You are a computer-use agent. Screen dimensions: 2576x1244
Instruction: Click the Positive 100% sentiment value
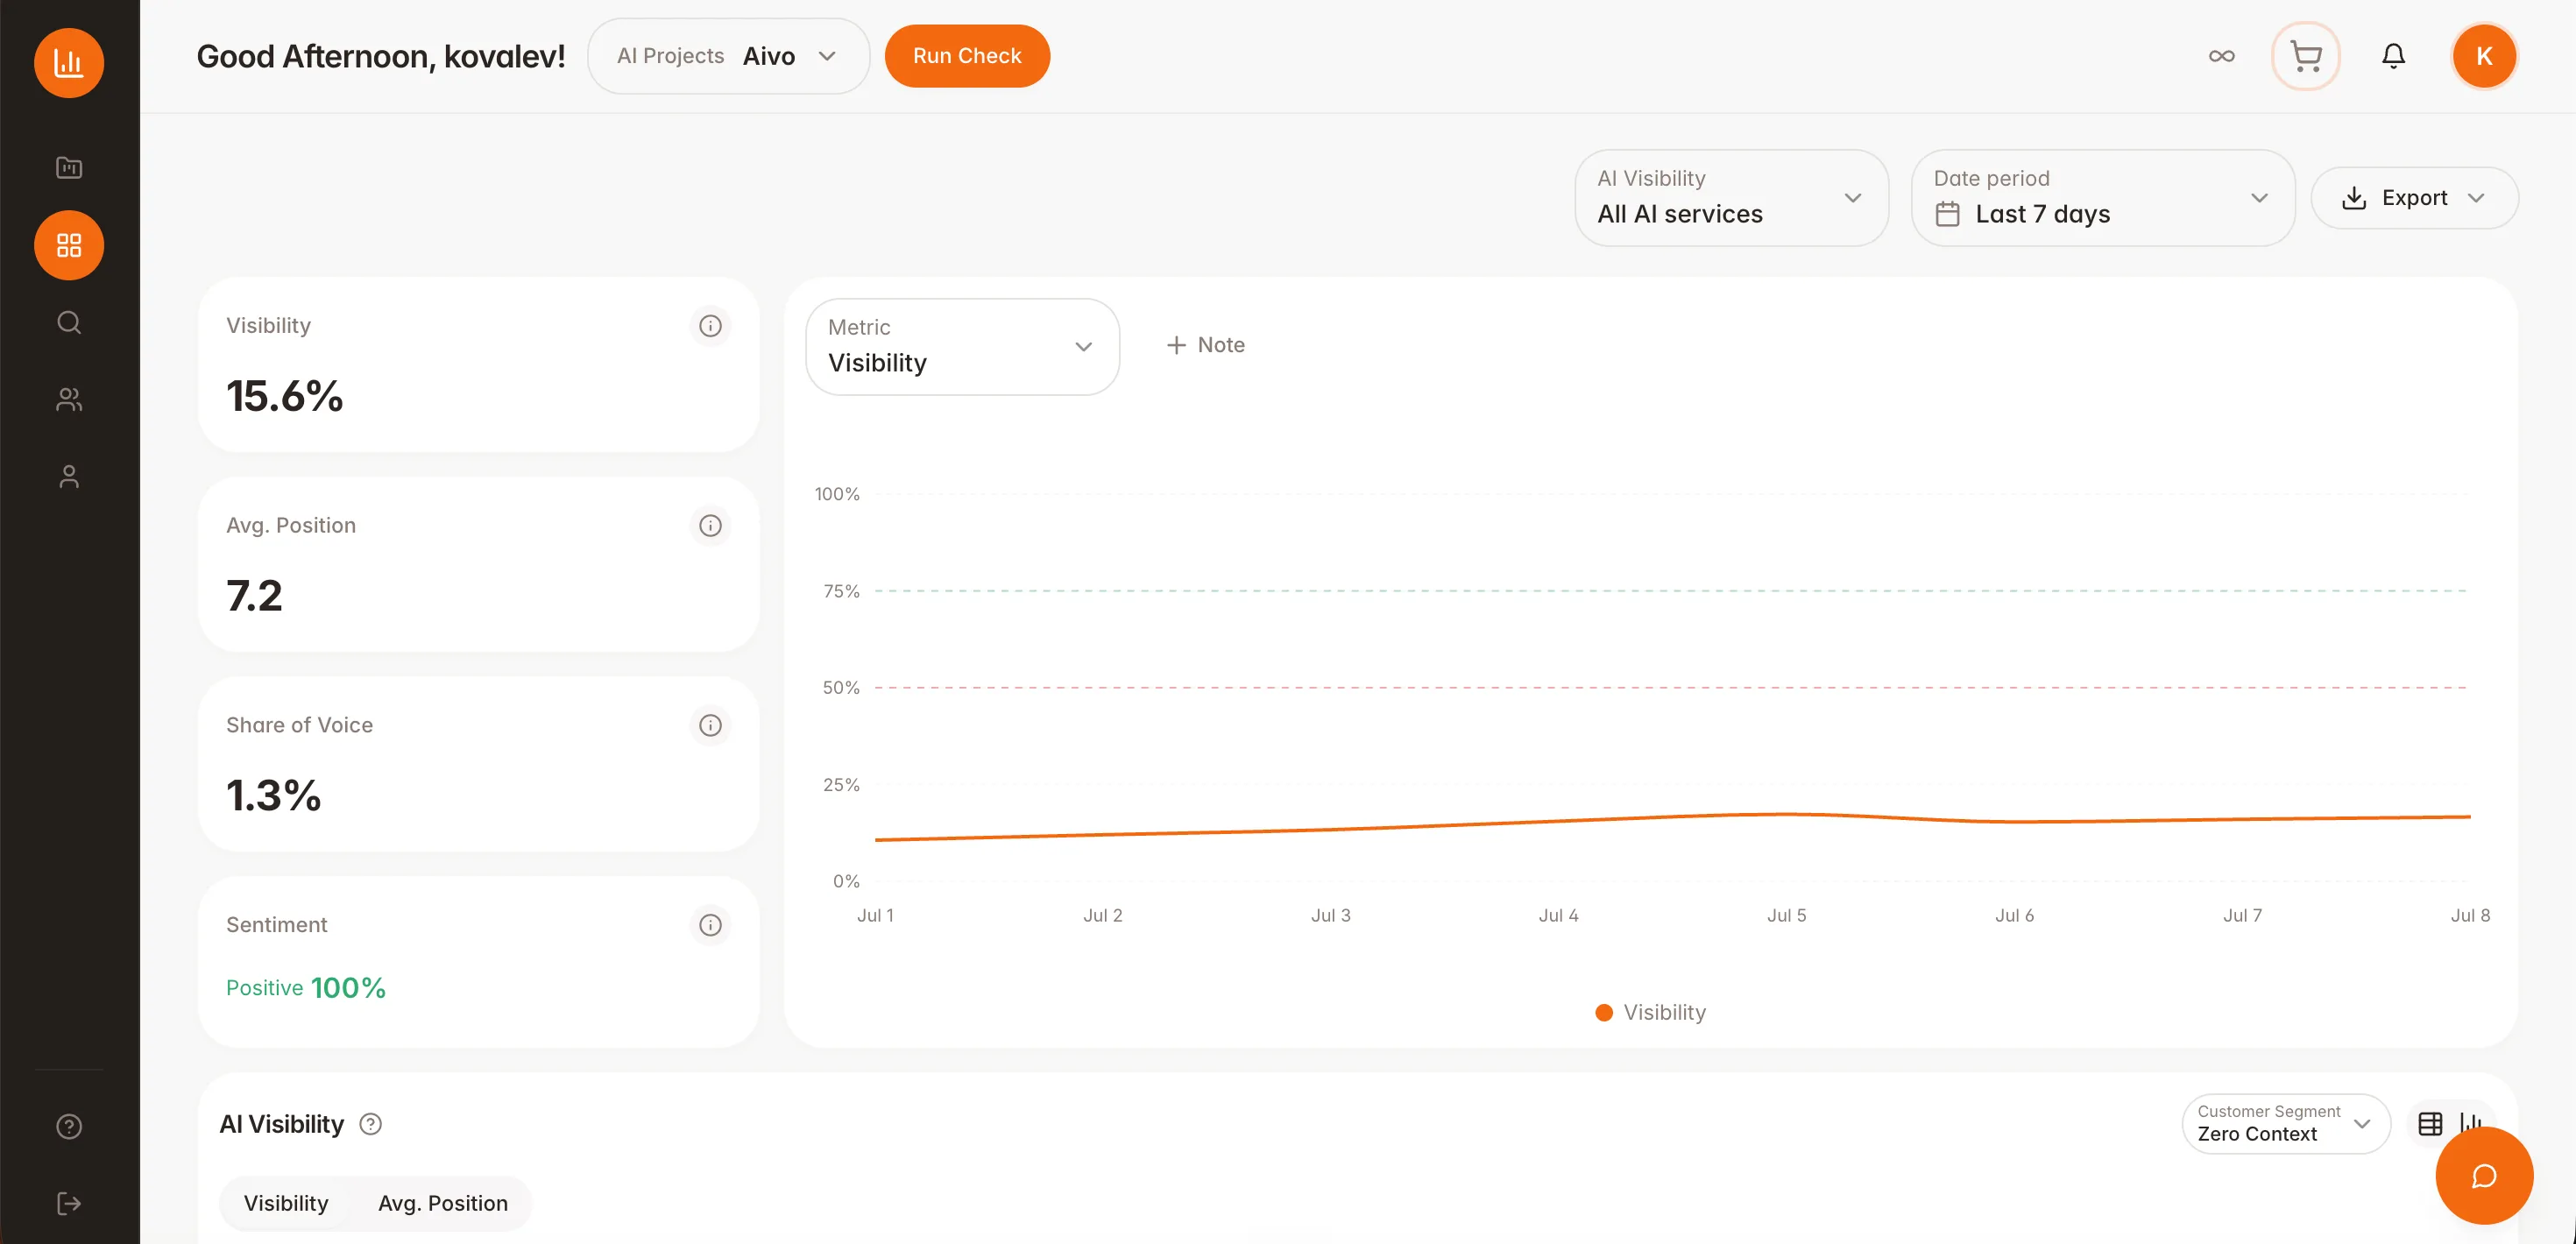coord(306,988)
